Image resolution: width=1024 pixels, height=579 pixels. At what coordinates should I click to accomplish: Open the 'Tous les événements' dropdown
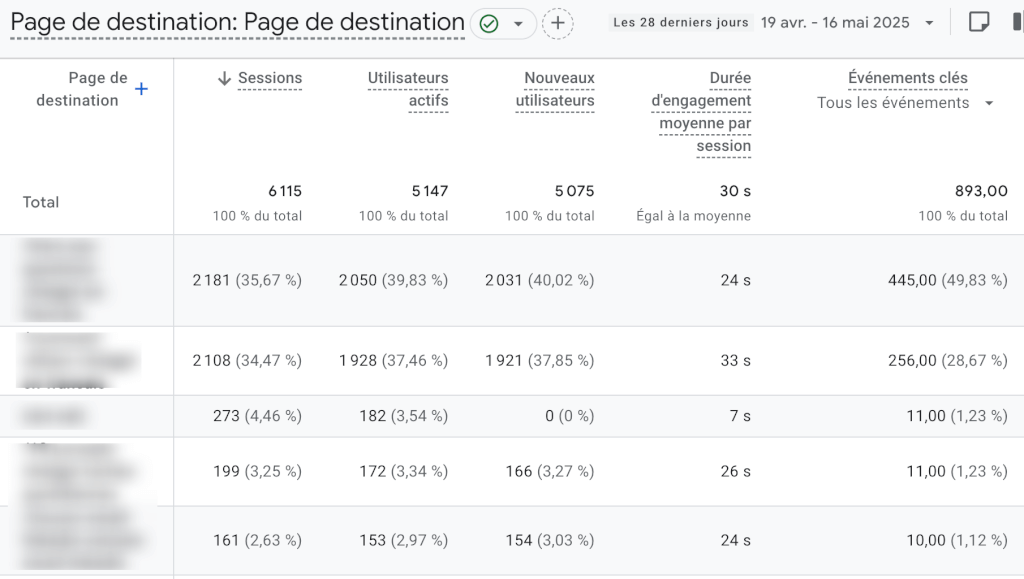pos(905,103)
